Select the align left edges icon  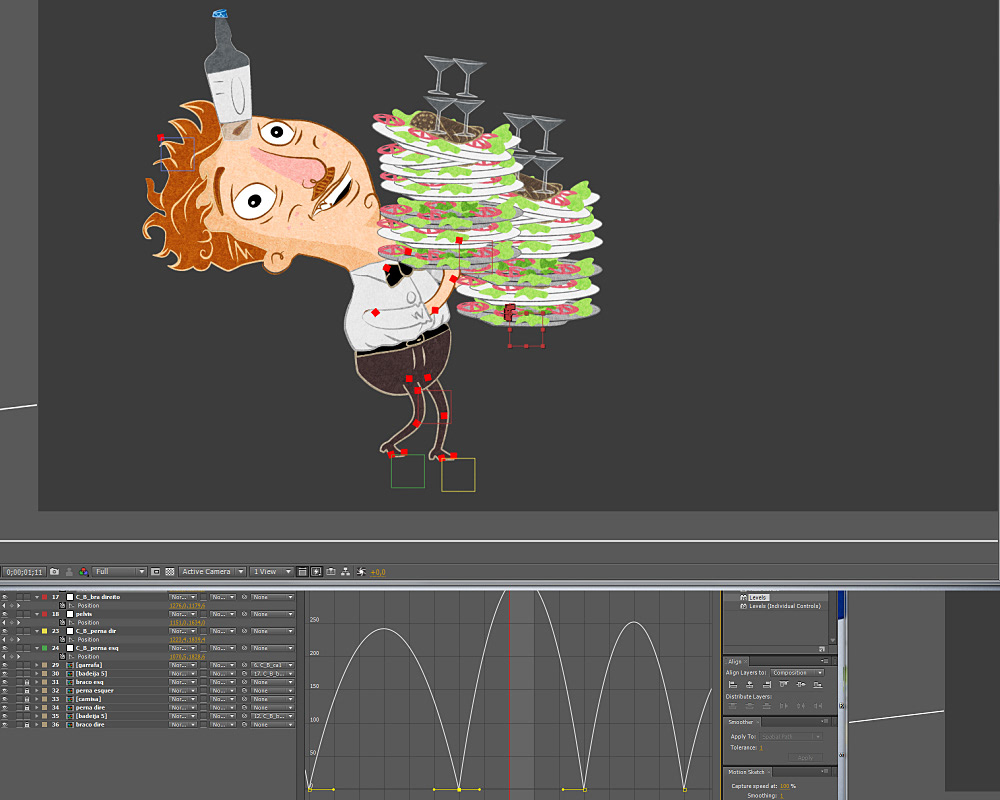coord(731,684)
